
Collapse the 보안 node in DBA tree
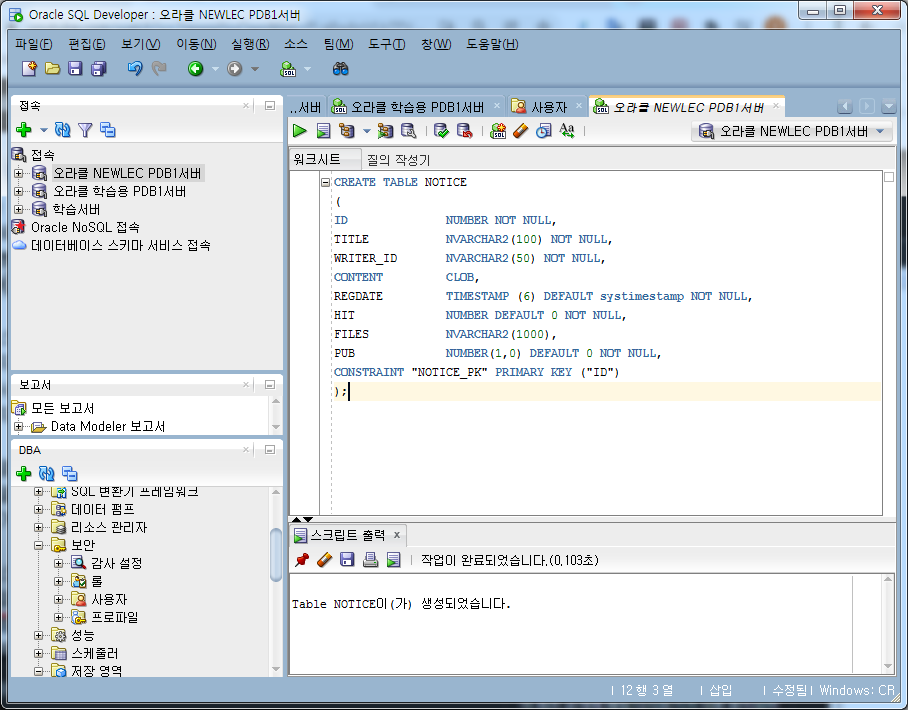[38, 545]
